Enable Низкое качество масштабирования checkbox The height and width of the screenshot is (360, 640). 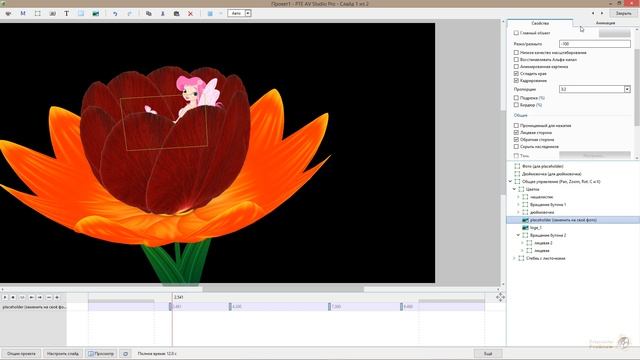tap(516, 53)
